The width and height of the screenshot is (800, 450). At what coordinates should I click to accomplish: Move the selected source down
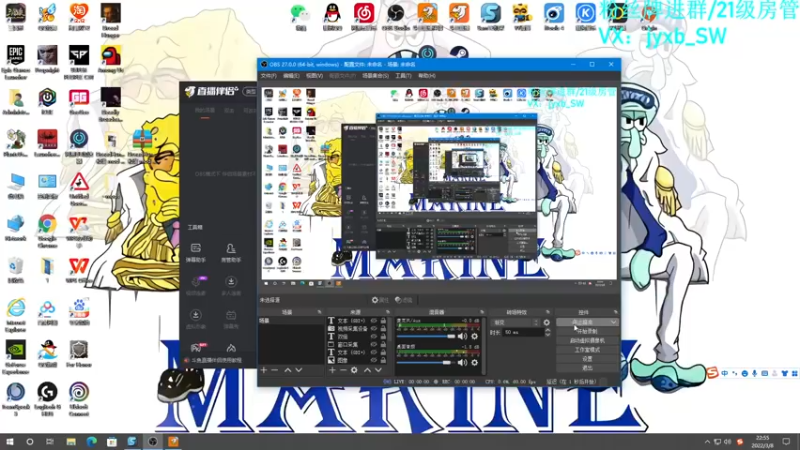click(378, 370)
